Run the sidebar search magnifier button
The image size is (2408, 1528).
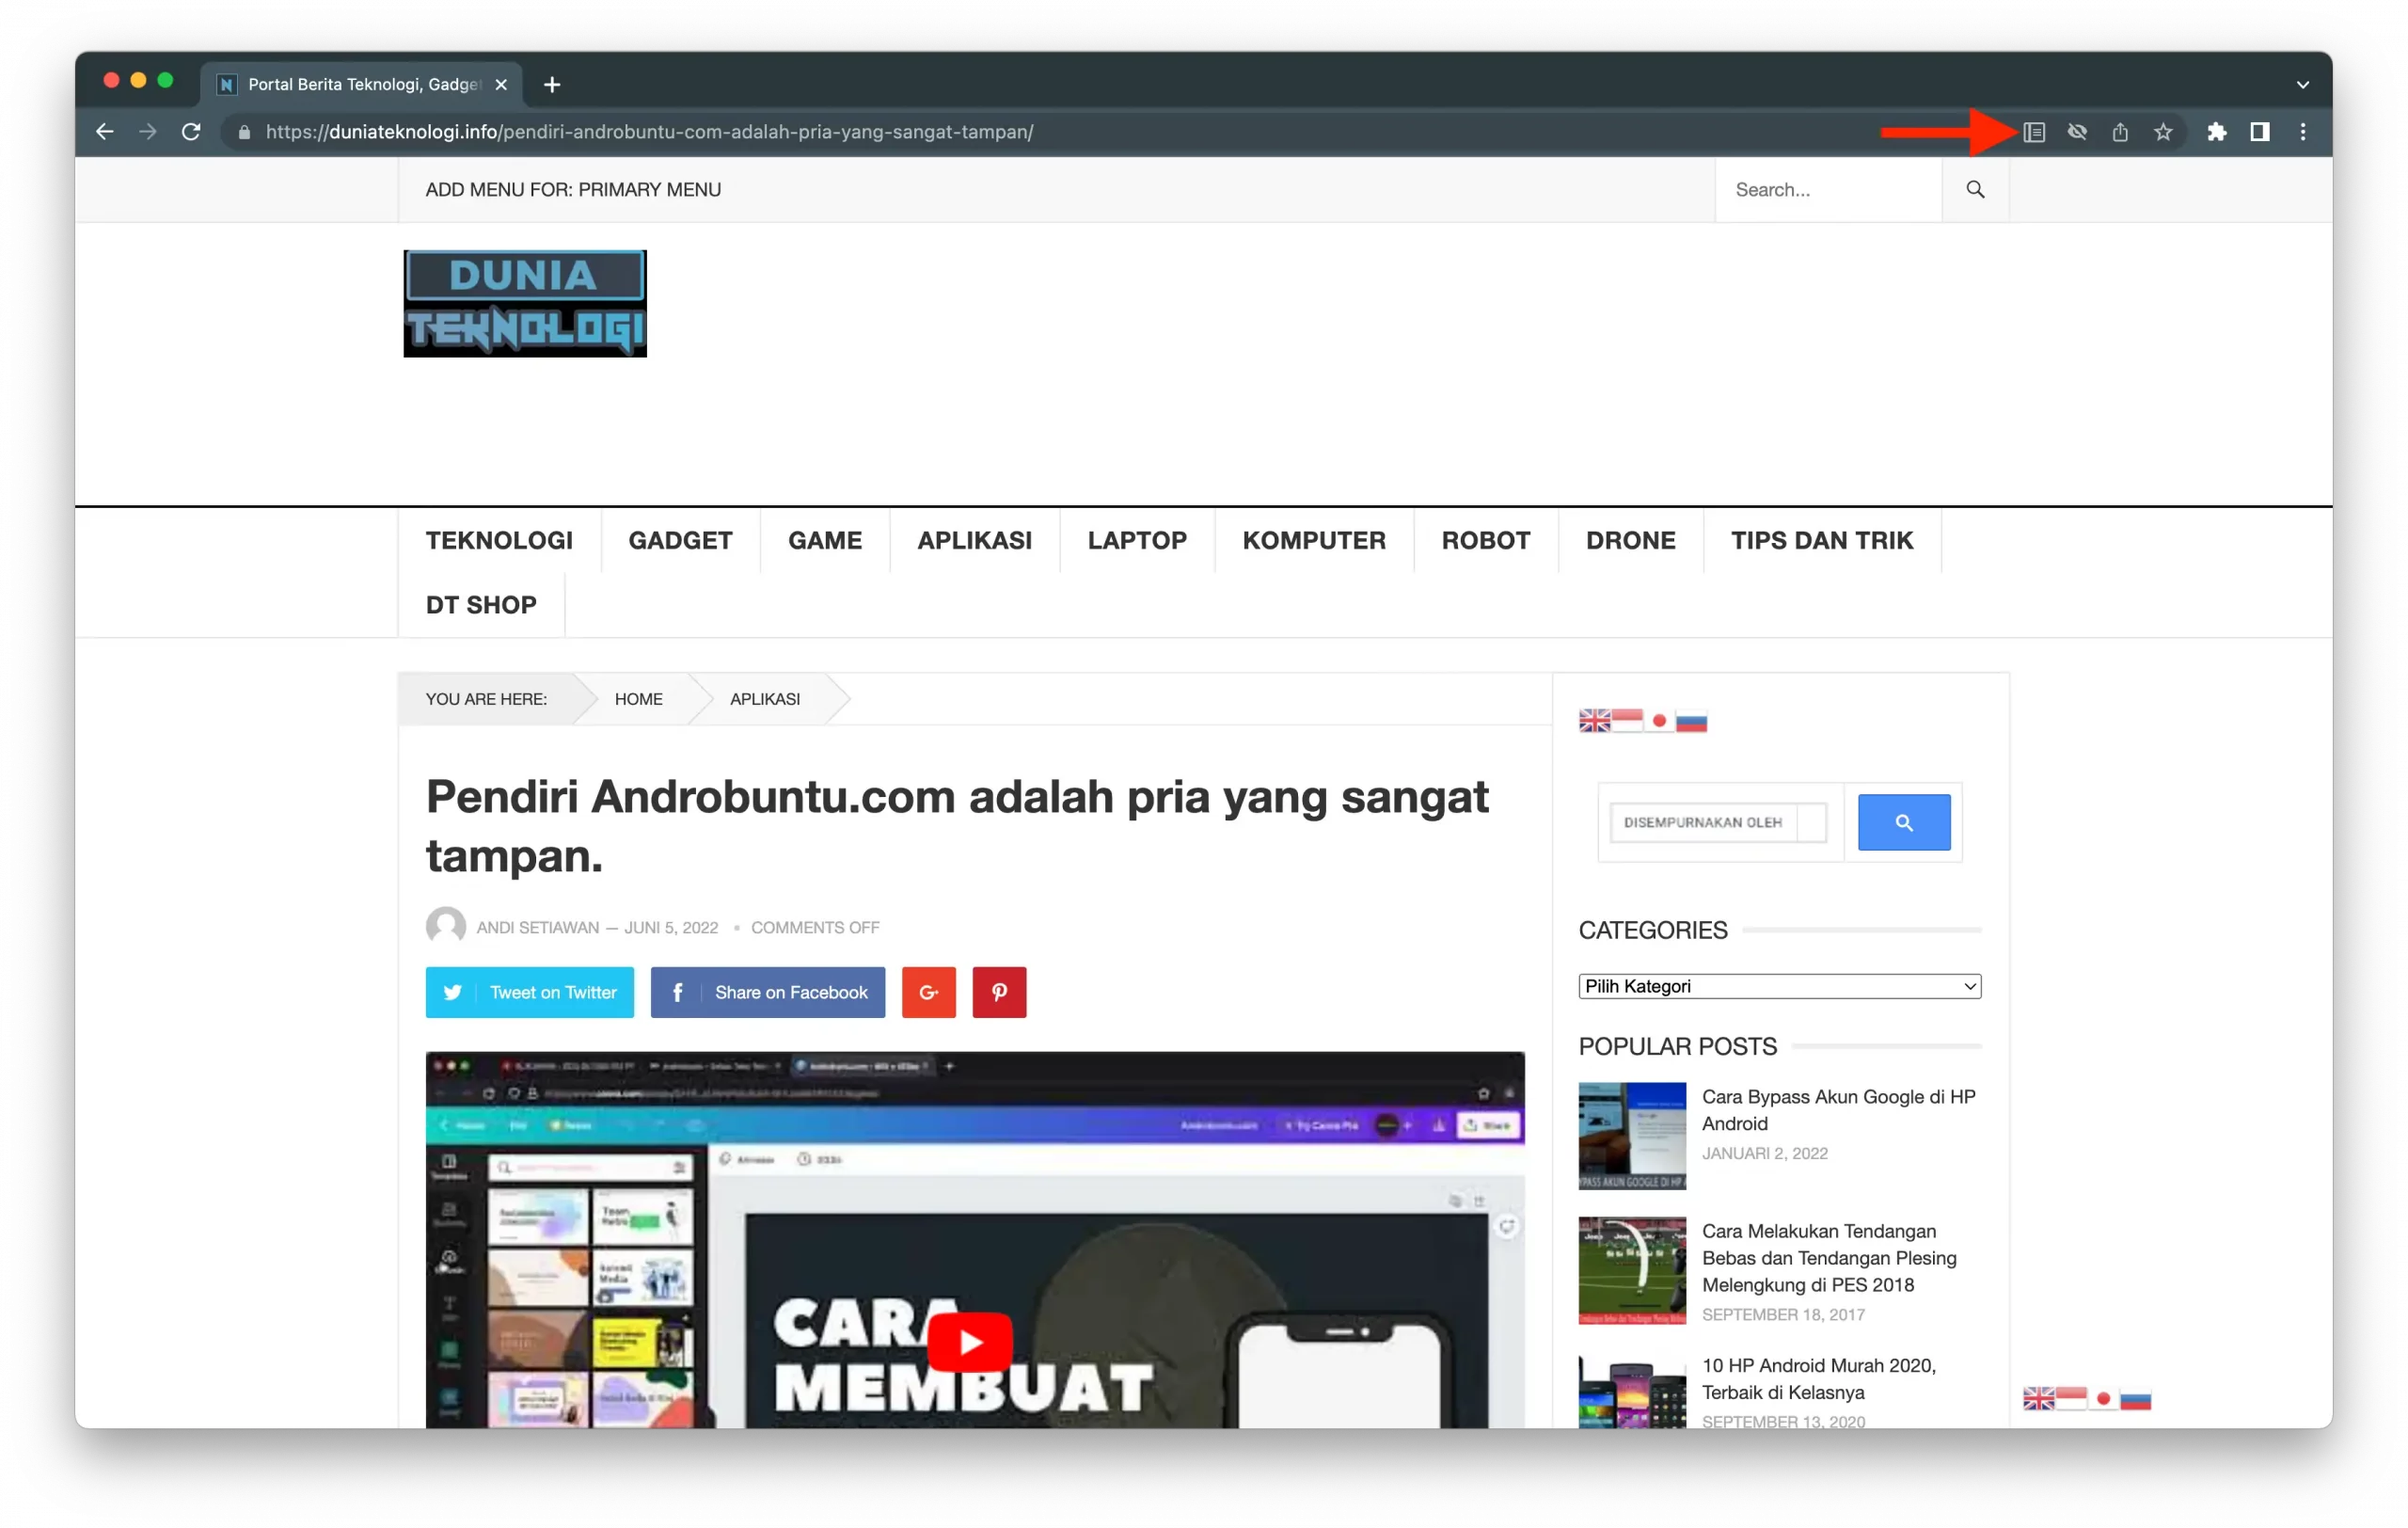point(1903,822)
